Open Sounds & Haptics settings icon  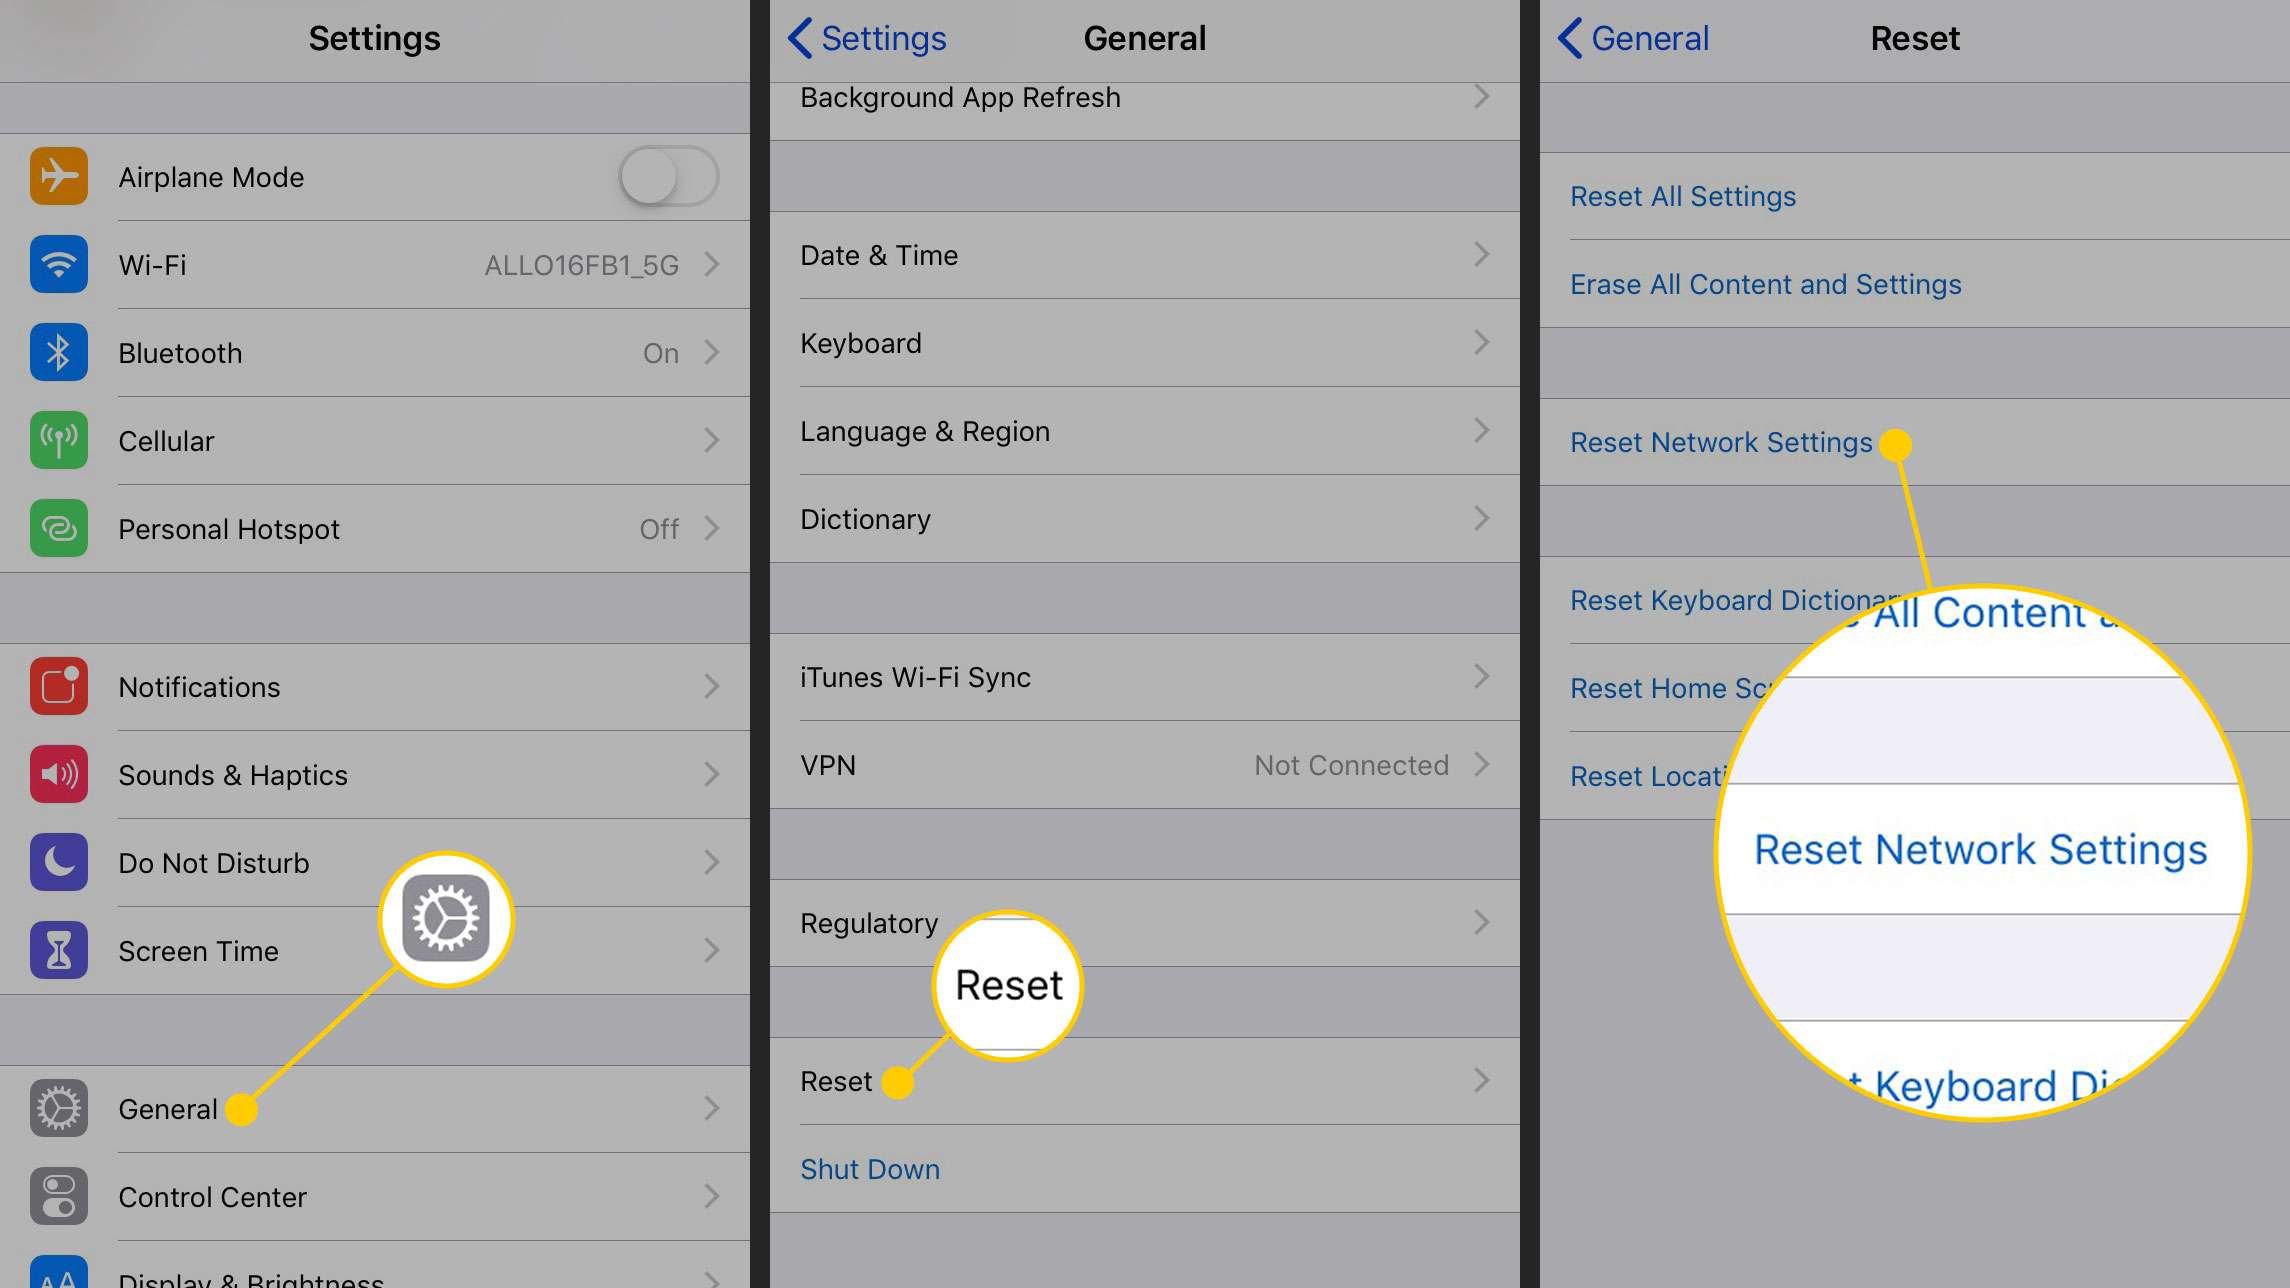click(x=58, y=774)
